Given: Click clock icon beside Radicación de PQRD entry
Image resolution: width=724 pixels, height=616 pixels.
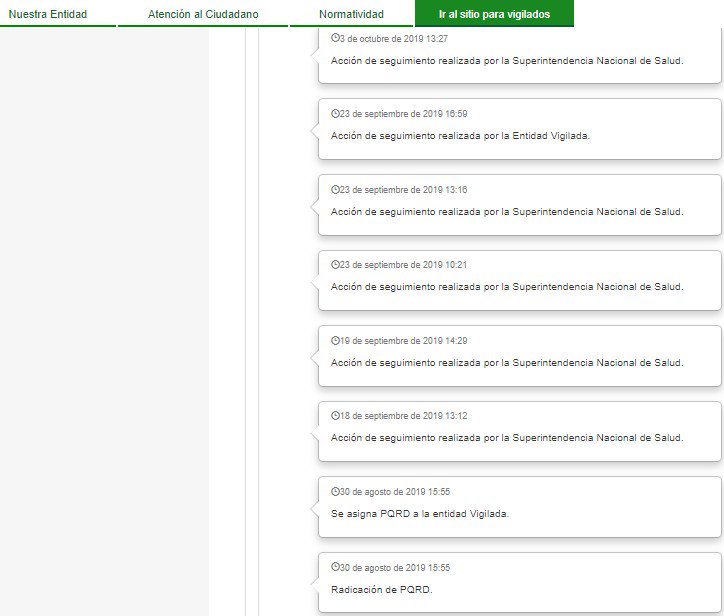Looking at the screenshot, I should [335, 567].
